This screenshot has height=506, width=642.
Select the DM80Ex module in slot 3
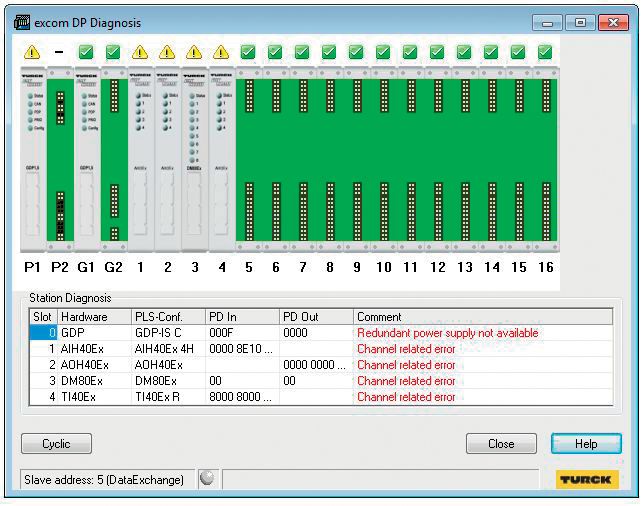pos(194,159)
